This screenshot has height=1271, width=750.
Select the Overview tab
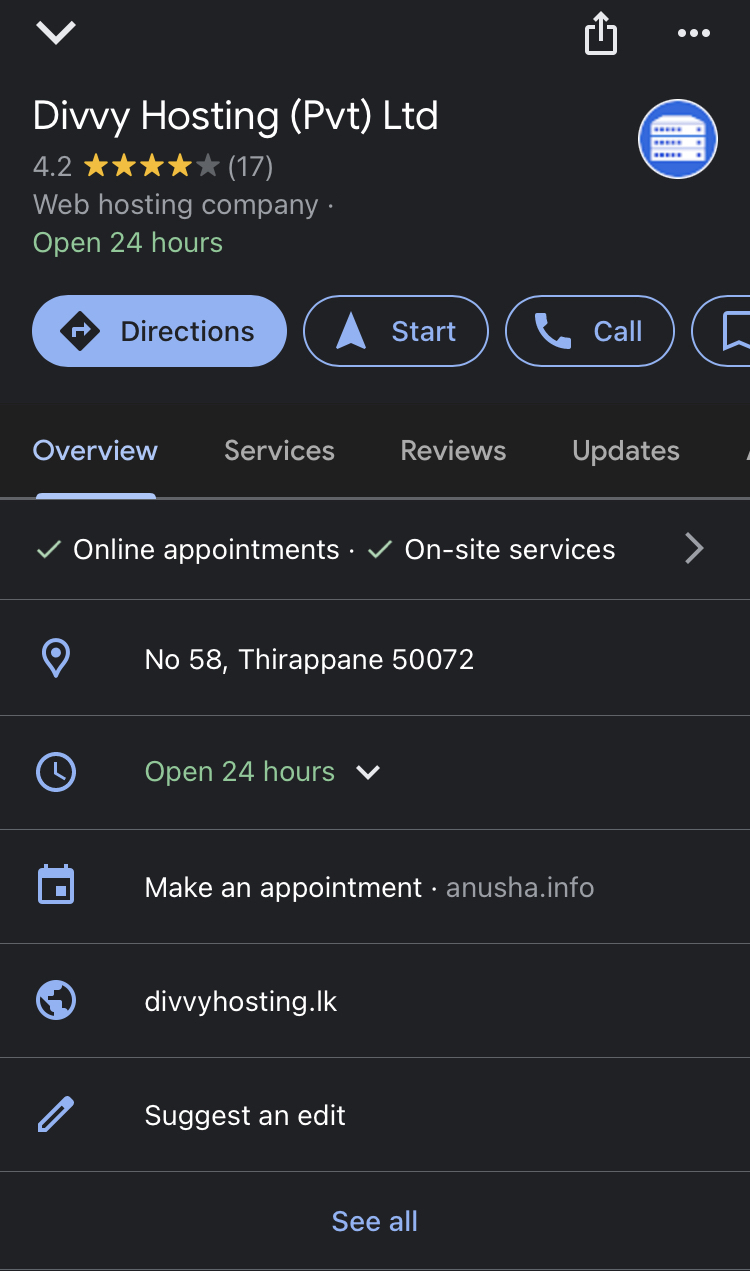(95, 451)
